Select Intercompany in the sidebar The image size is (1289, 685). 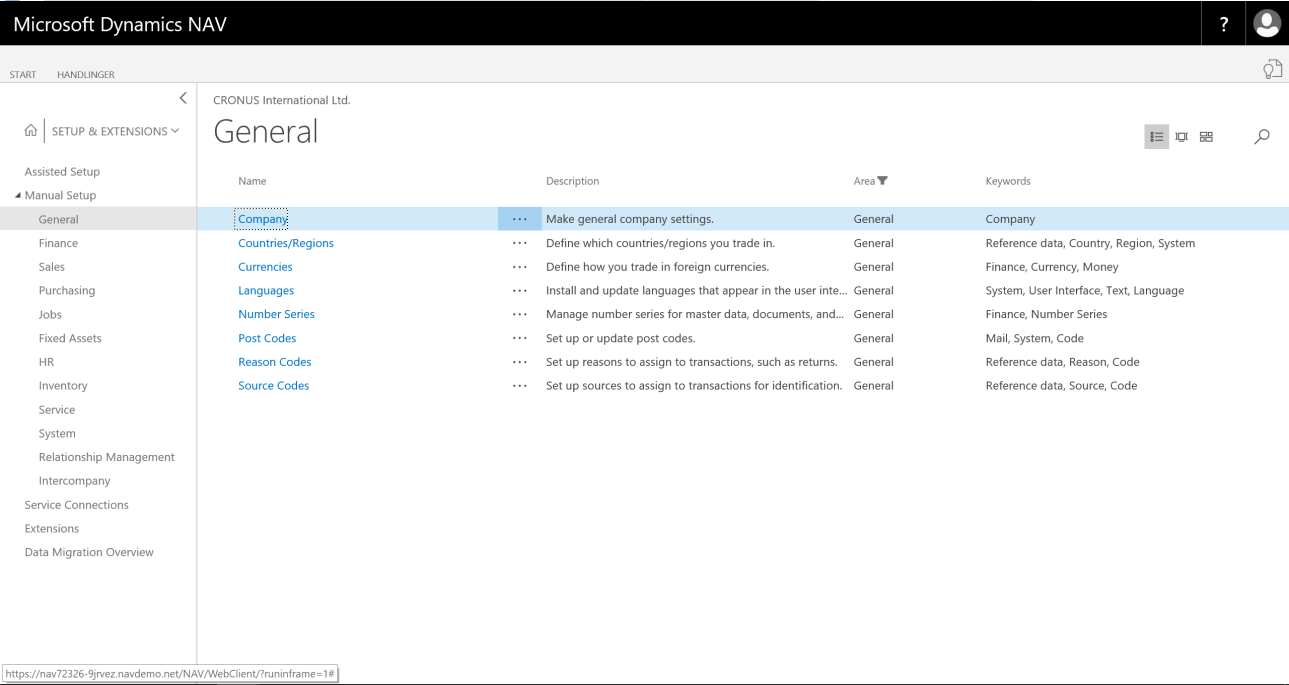75,481
